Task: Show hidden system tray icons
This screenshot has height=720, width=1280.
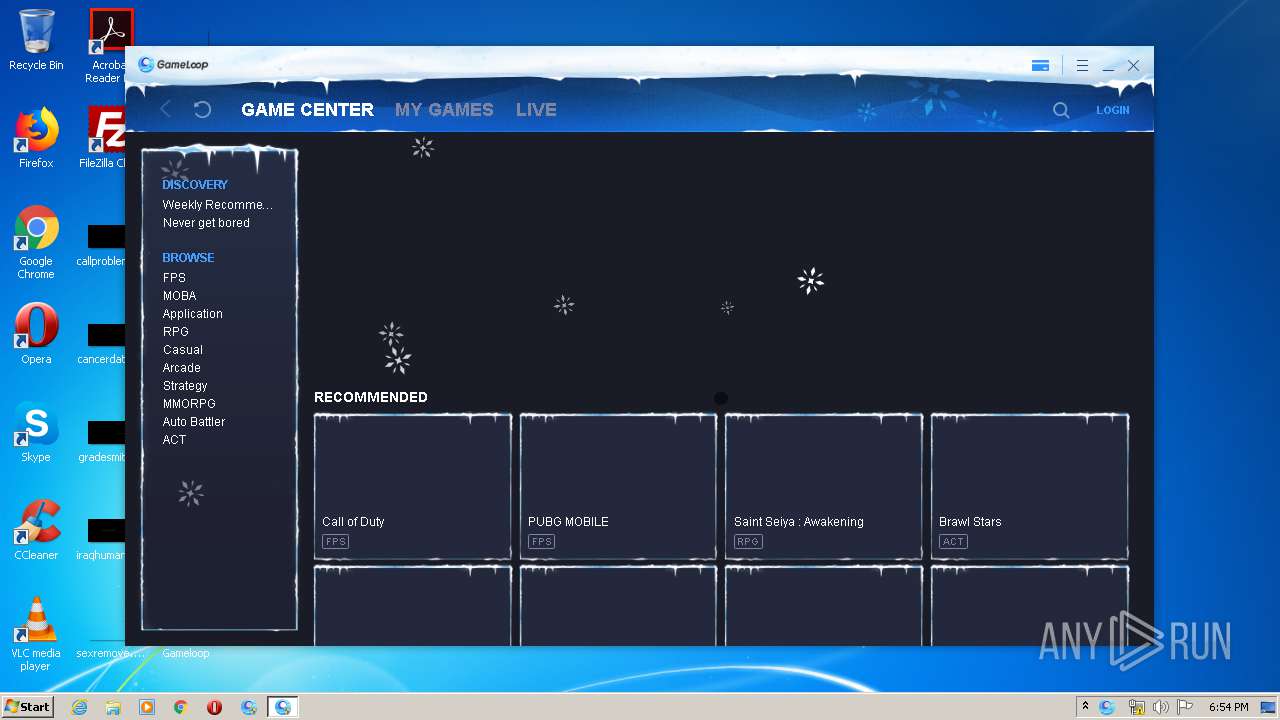Action: tap(1085, 706)
